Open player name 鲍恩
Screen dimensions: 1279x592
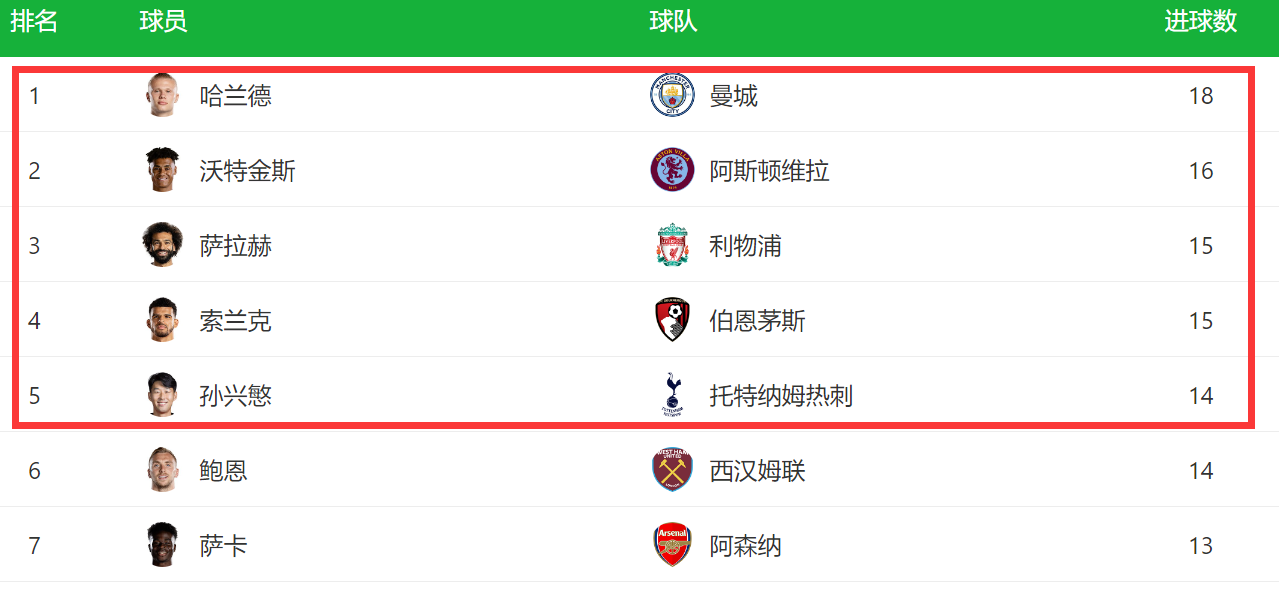click(224, 471)
